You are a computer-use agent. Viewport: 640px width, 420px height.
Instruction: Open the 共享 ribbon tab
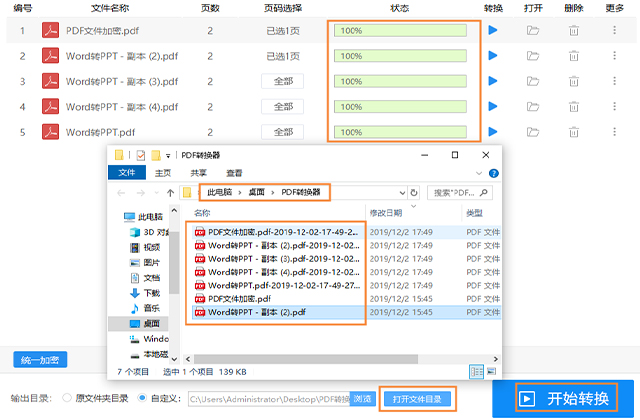(x=199, y=173)
